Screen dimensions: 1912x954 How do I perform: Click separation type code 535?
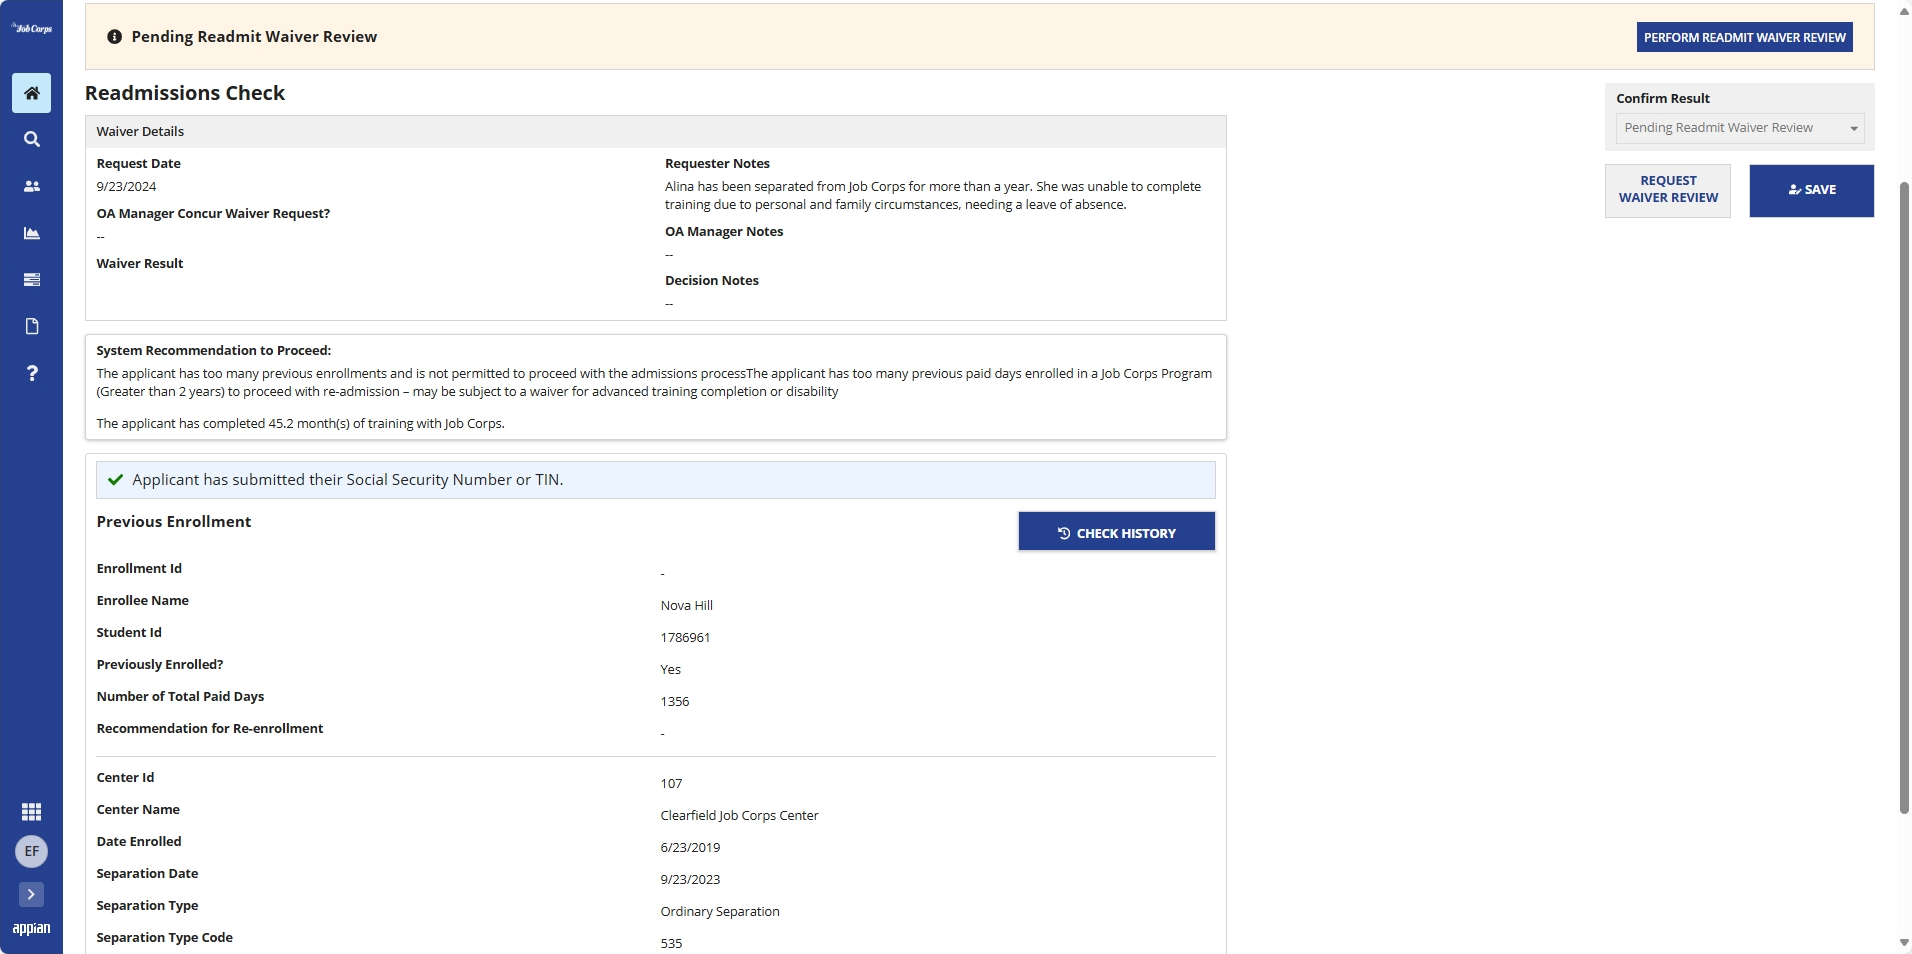[x=671, y=944]
